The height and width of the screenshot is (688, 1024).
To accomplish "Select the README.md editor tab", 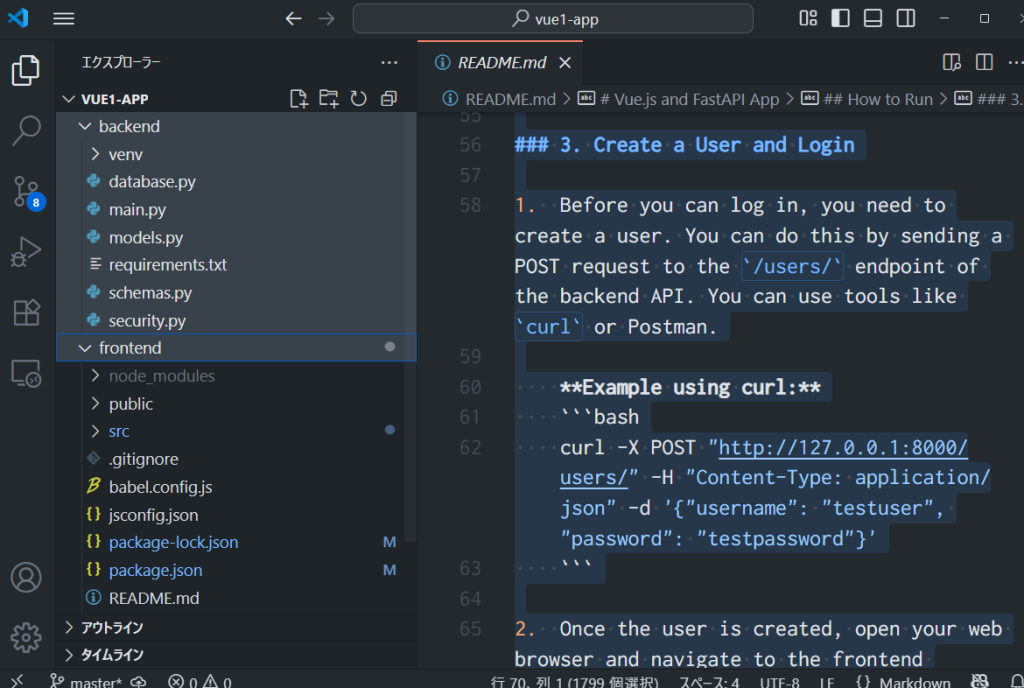I will [500, 63].
